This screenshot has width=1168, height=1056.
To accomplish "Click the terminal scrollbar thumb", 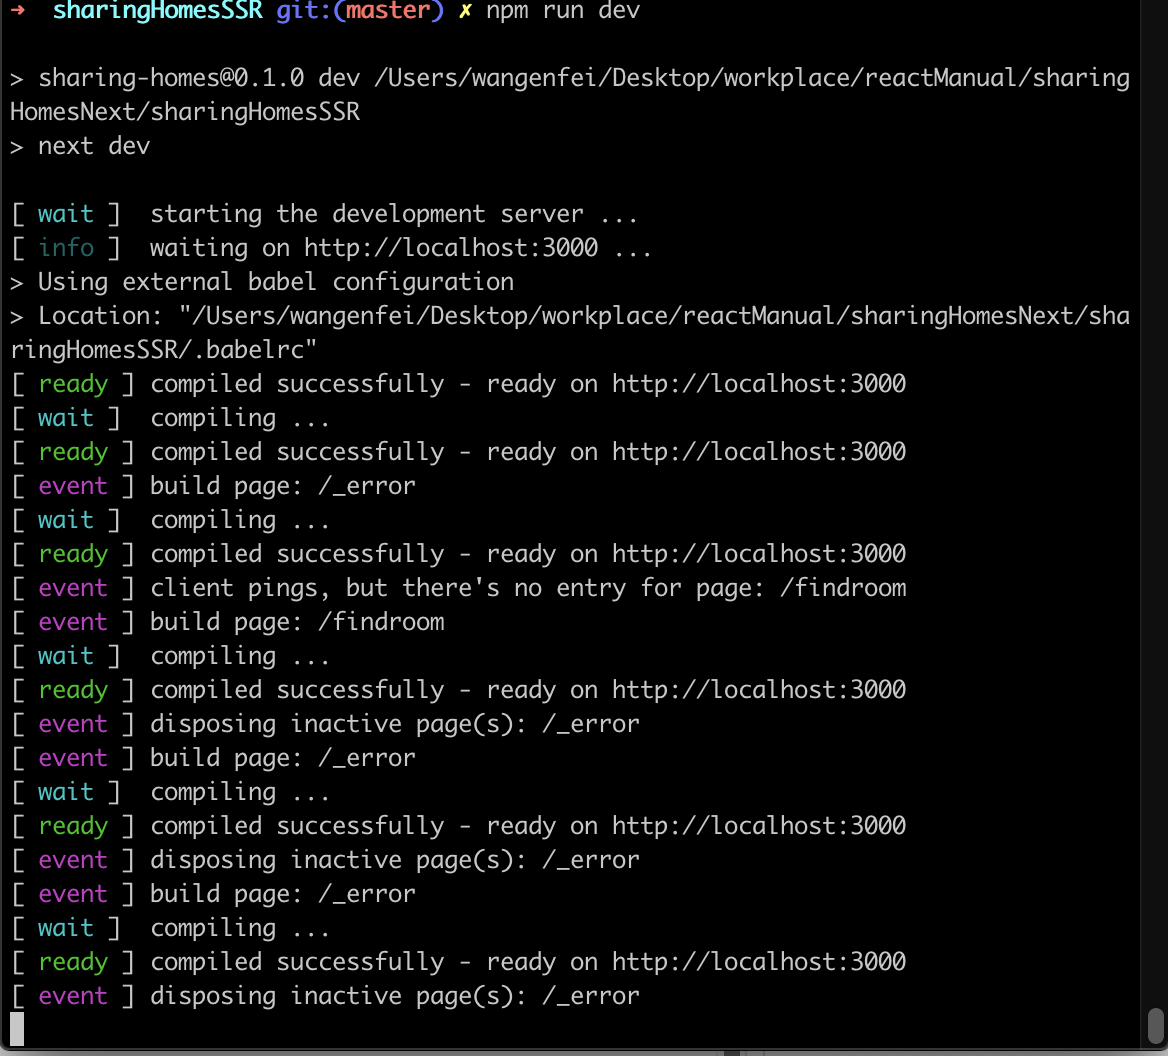I will pyautogui.click(x=1155, y=1027).
